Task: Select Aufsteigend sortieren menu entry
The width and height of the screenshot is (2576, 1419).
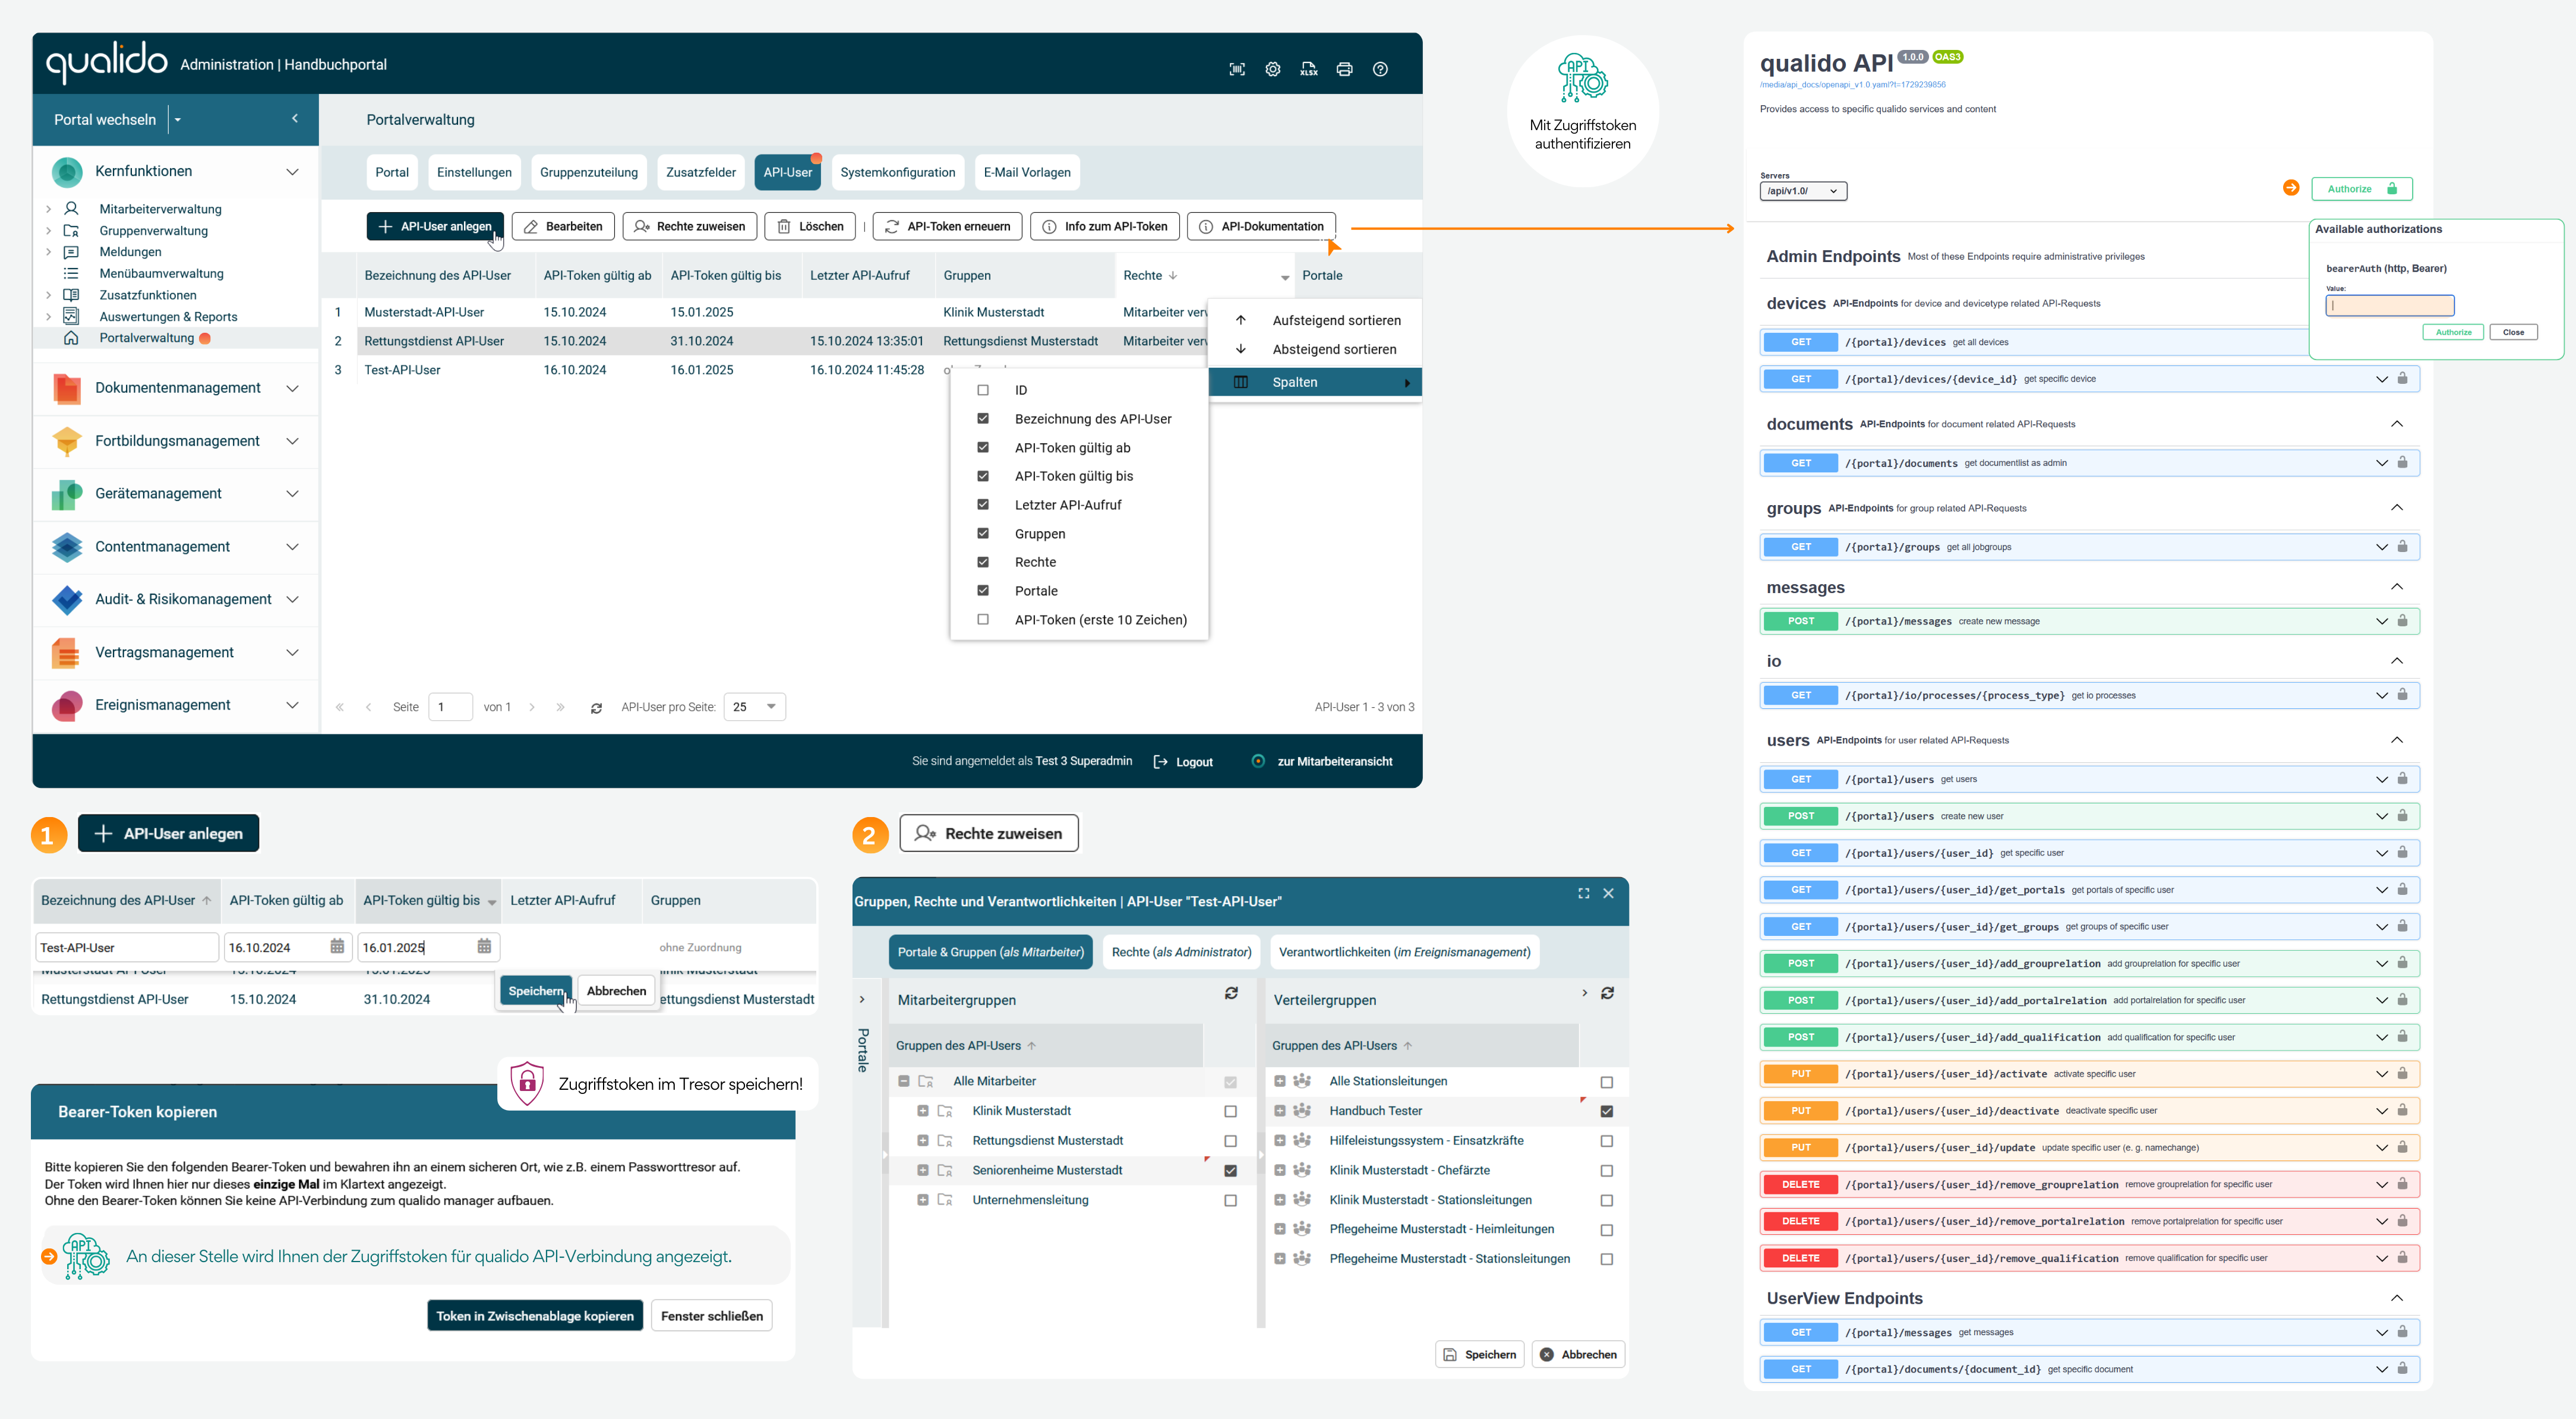Action: click(1315, 321)
